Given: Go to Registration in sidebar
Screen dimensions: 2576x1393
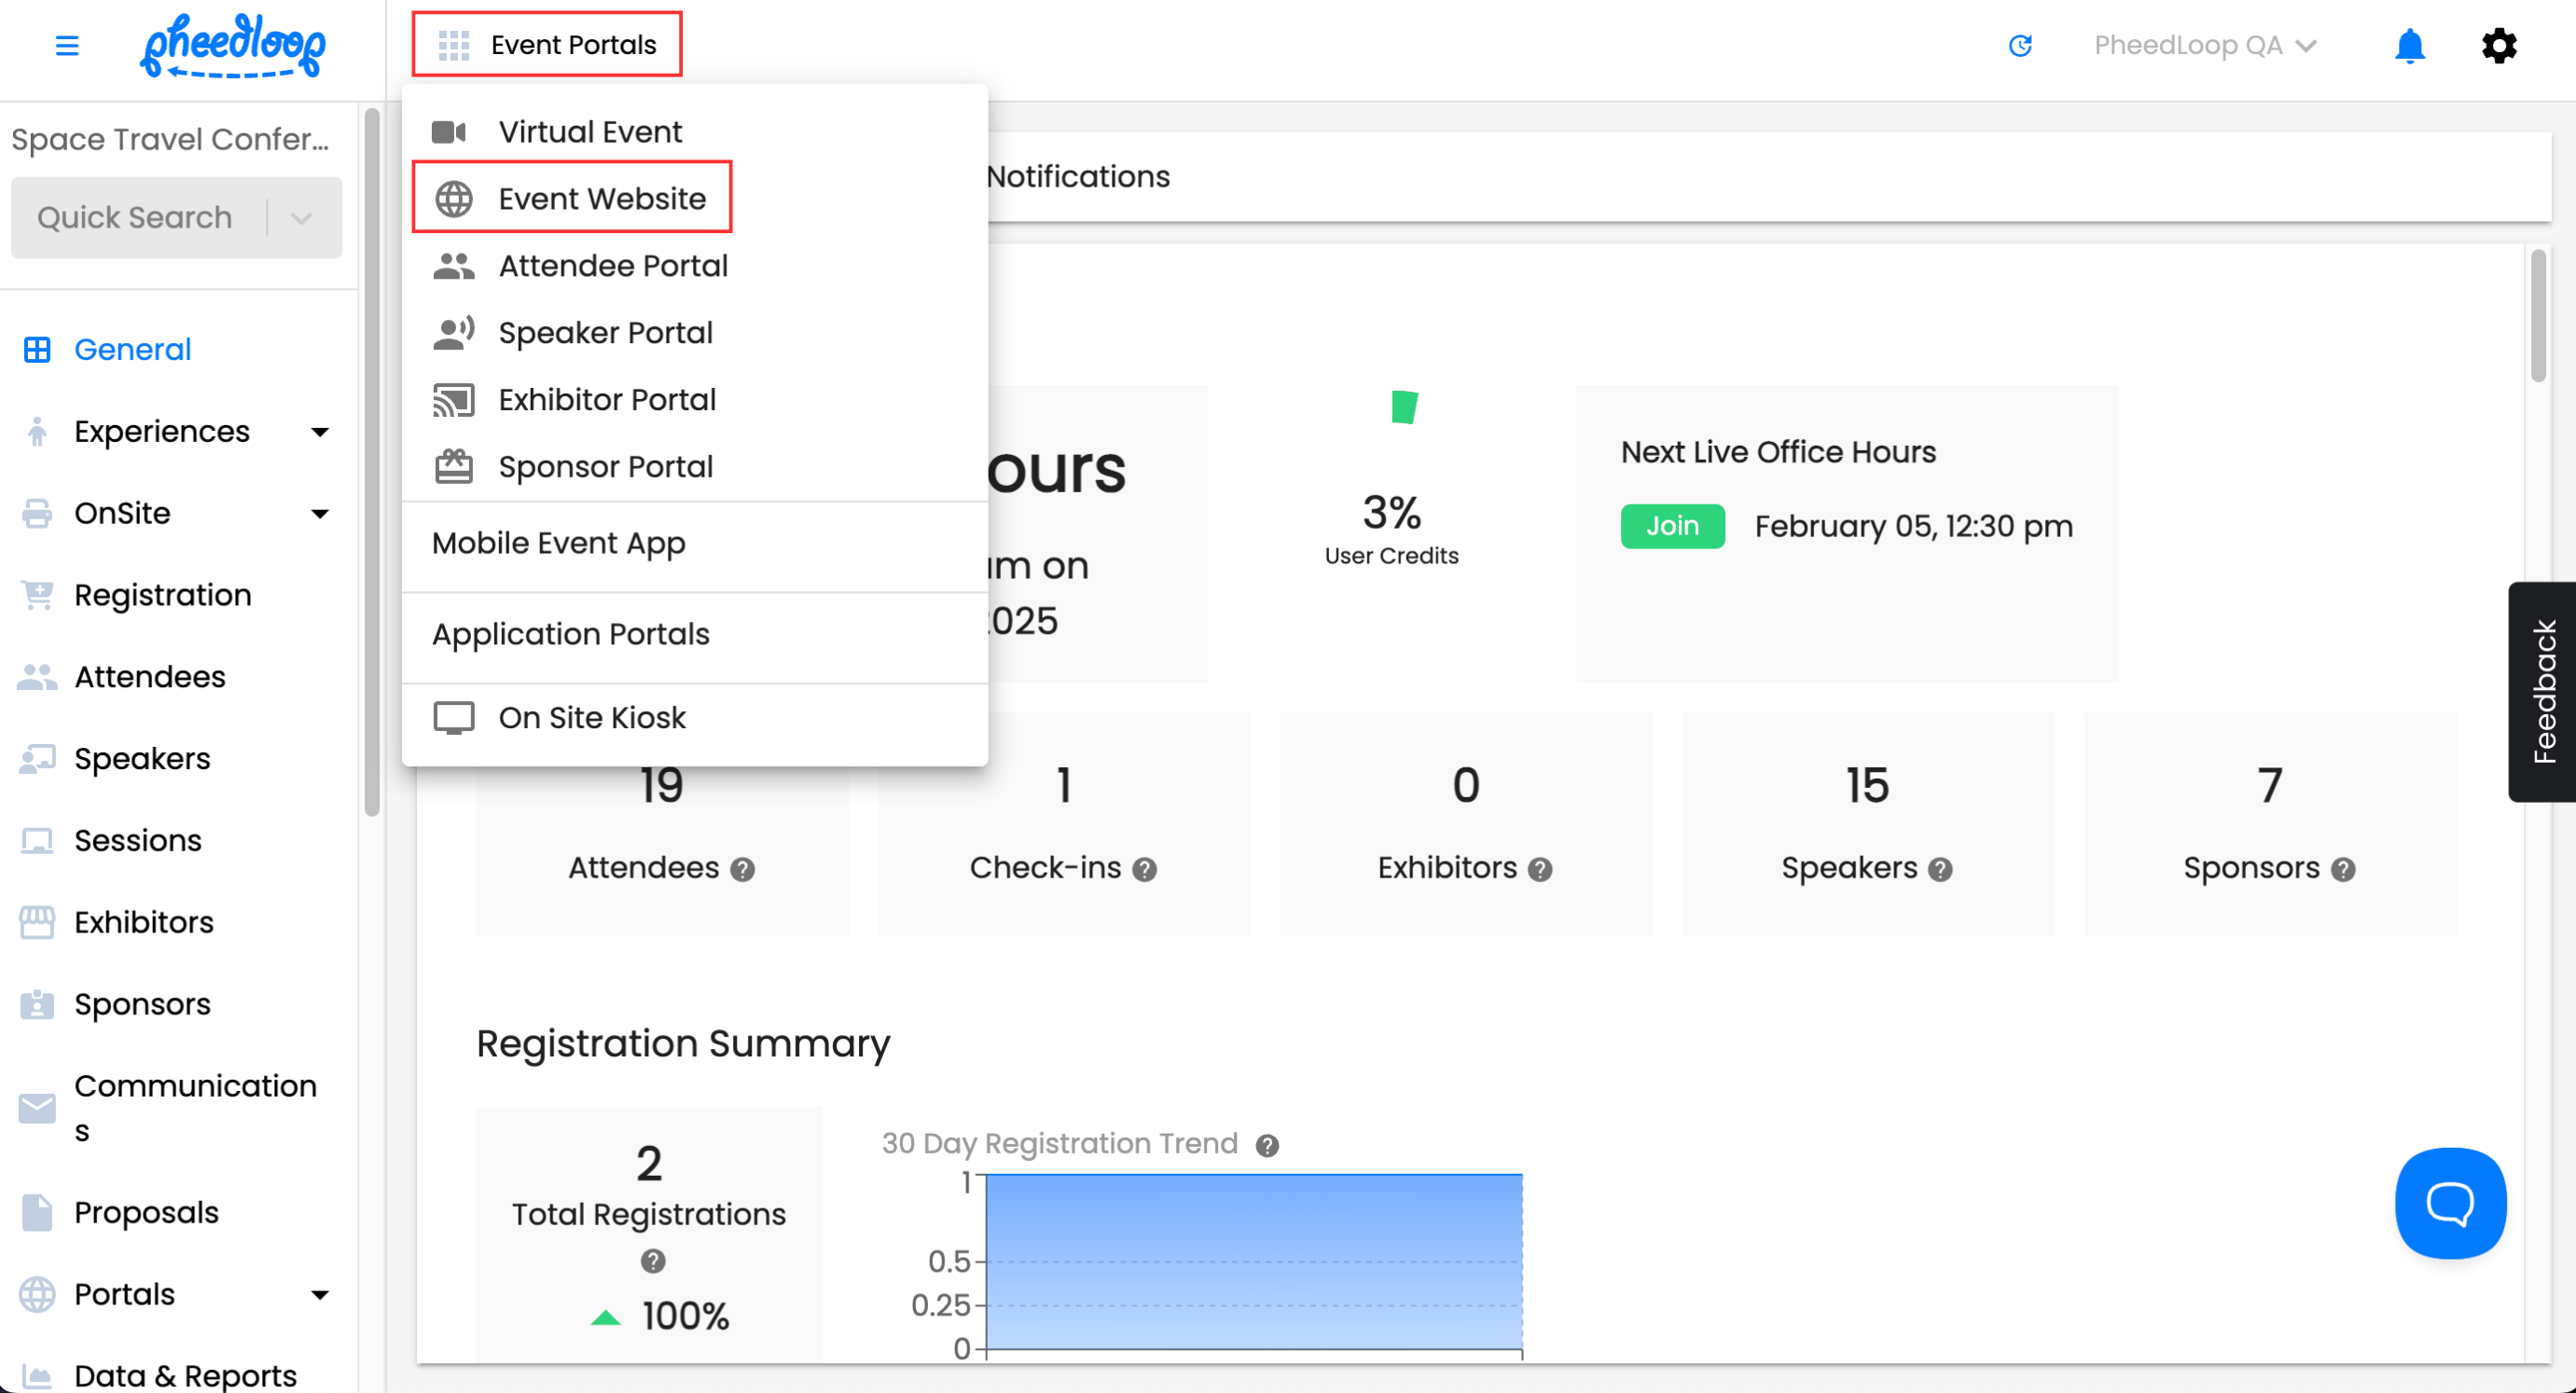Looking at the screenshot, I should click(x=162, y=595).
